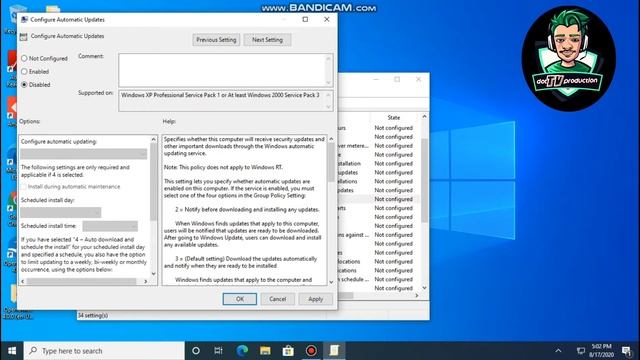The image size is (640, 360).
Task: Click the Bandicam record icon on taskbar
Action: tap(311, 351)
